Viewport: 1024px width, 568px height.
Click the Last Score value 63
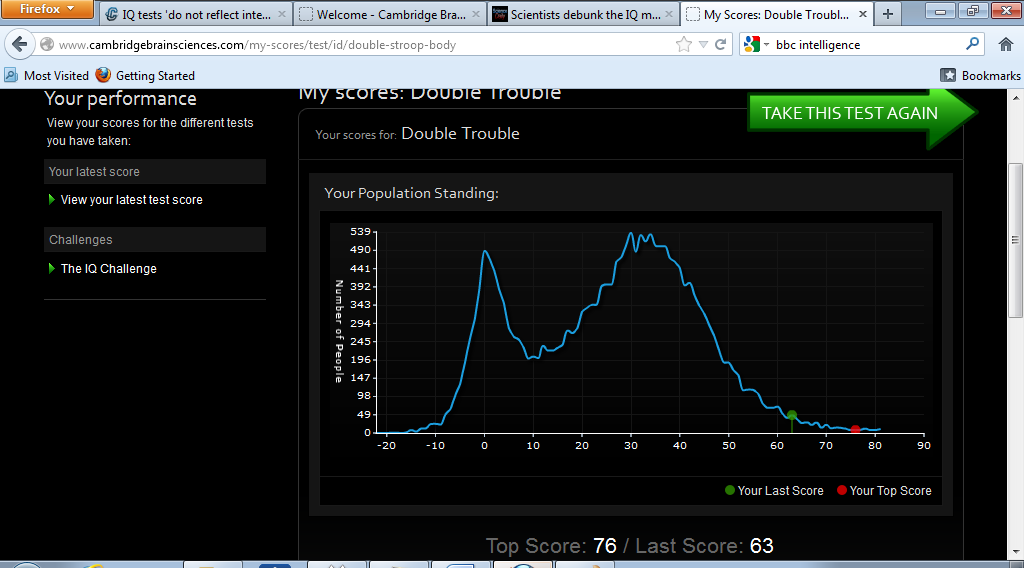[x=761, y=546]
